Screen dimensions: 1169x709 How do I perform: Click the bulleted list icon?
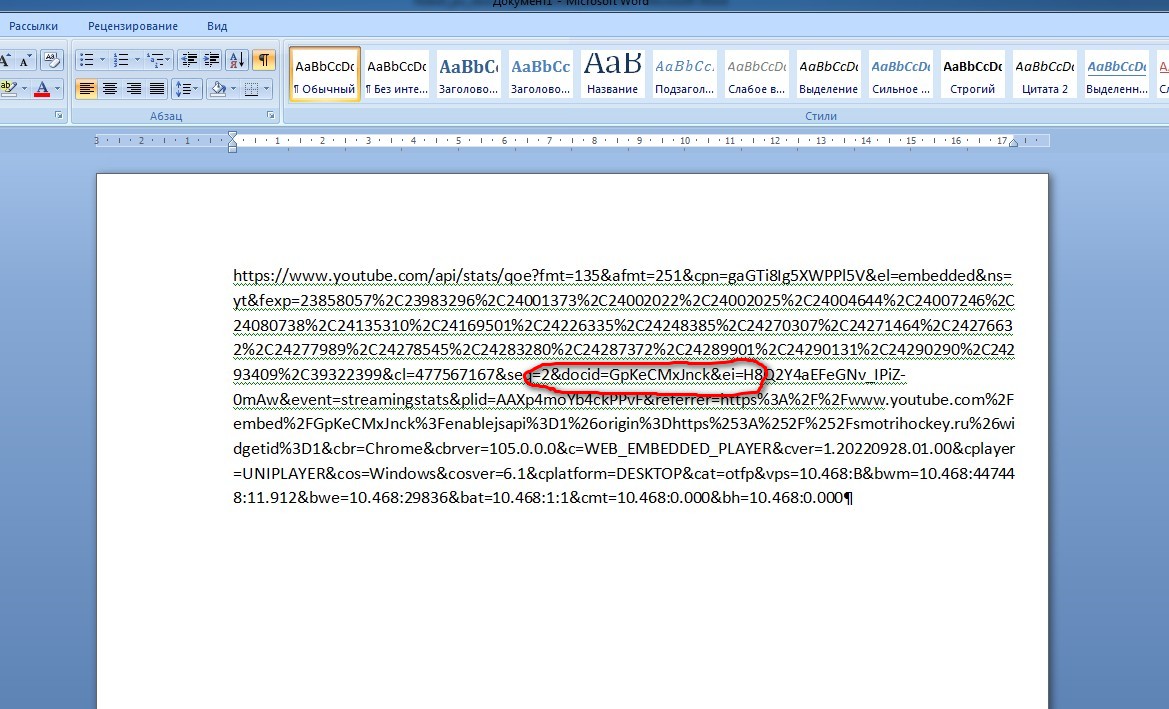(86, 60)
